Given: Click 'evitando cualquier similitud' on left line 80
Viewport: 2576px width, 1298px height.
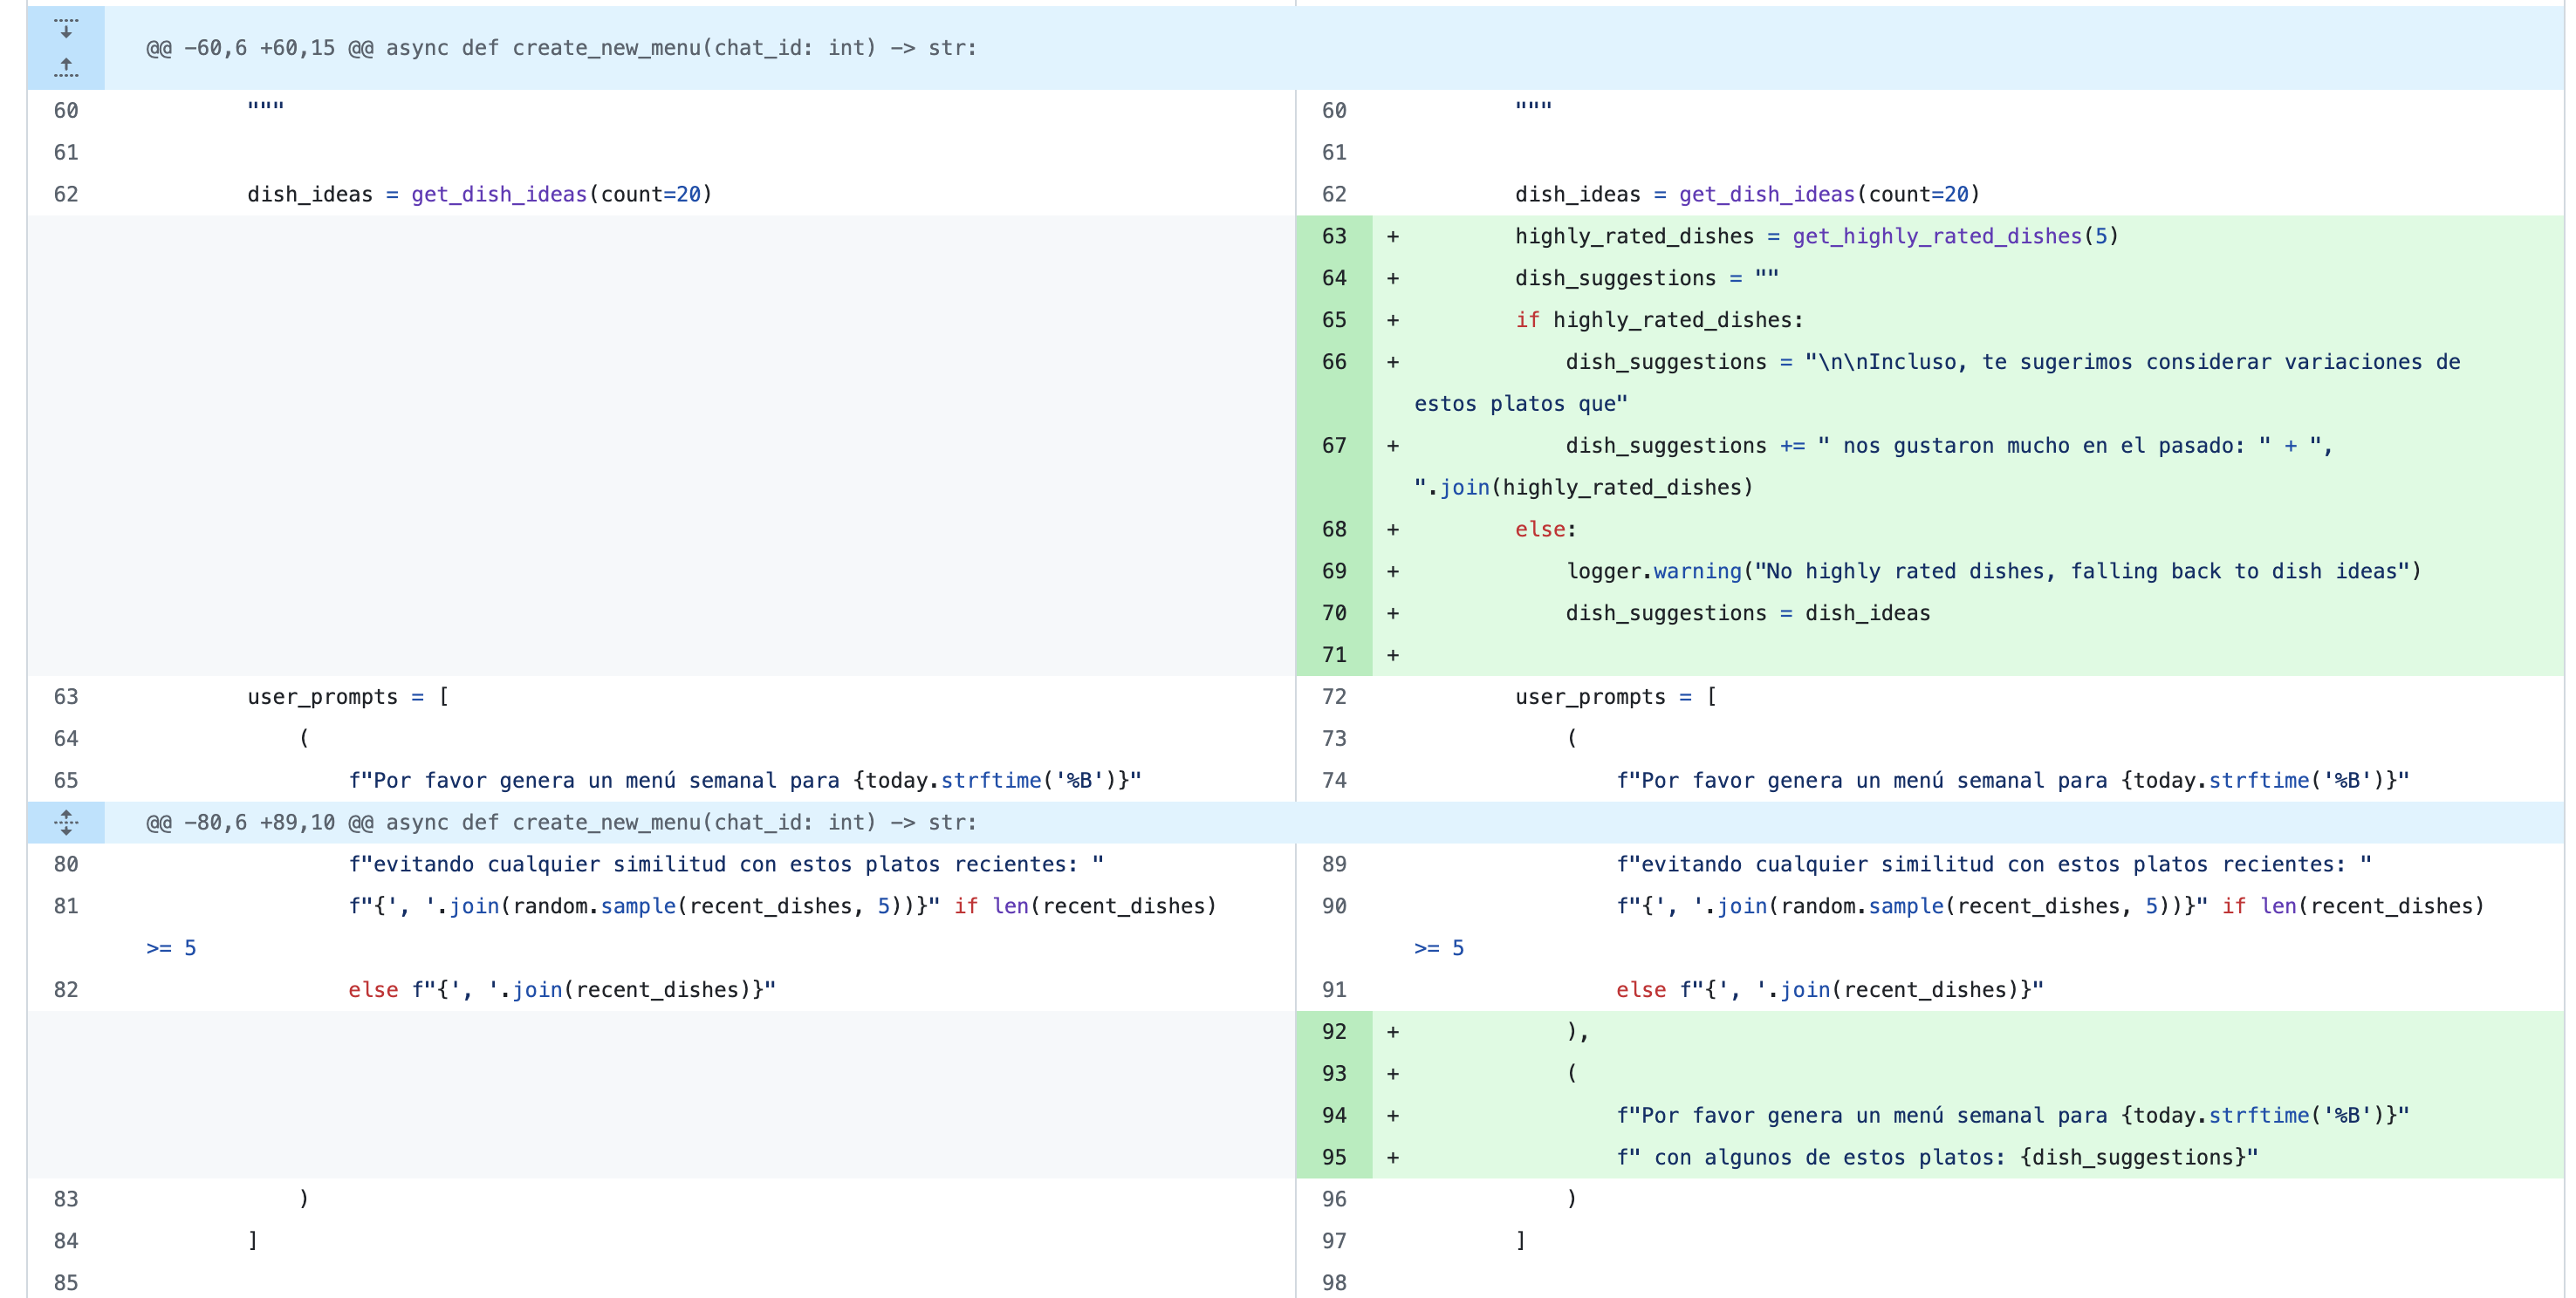Looking at the screenshot, I should 550,864.
